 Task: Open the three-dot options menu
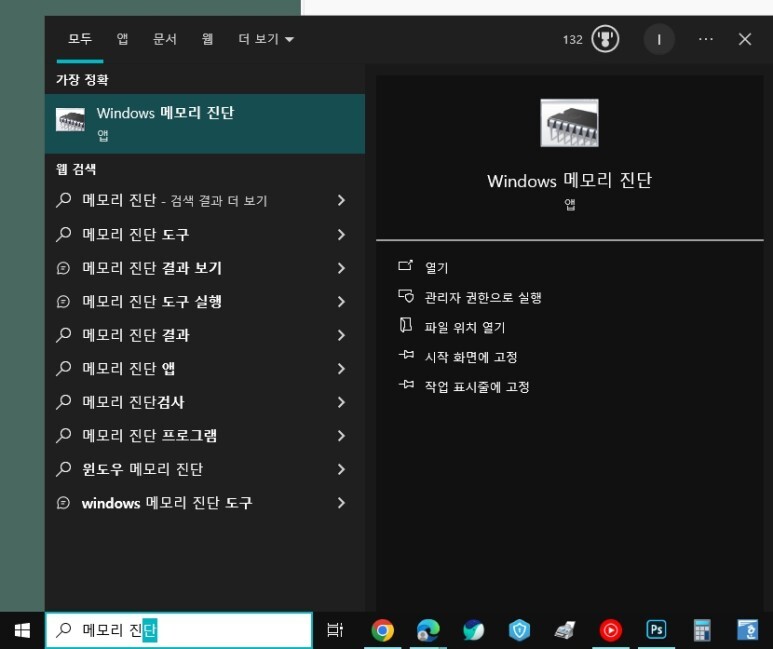(x=705, y=39)
